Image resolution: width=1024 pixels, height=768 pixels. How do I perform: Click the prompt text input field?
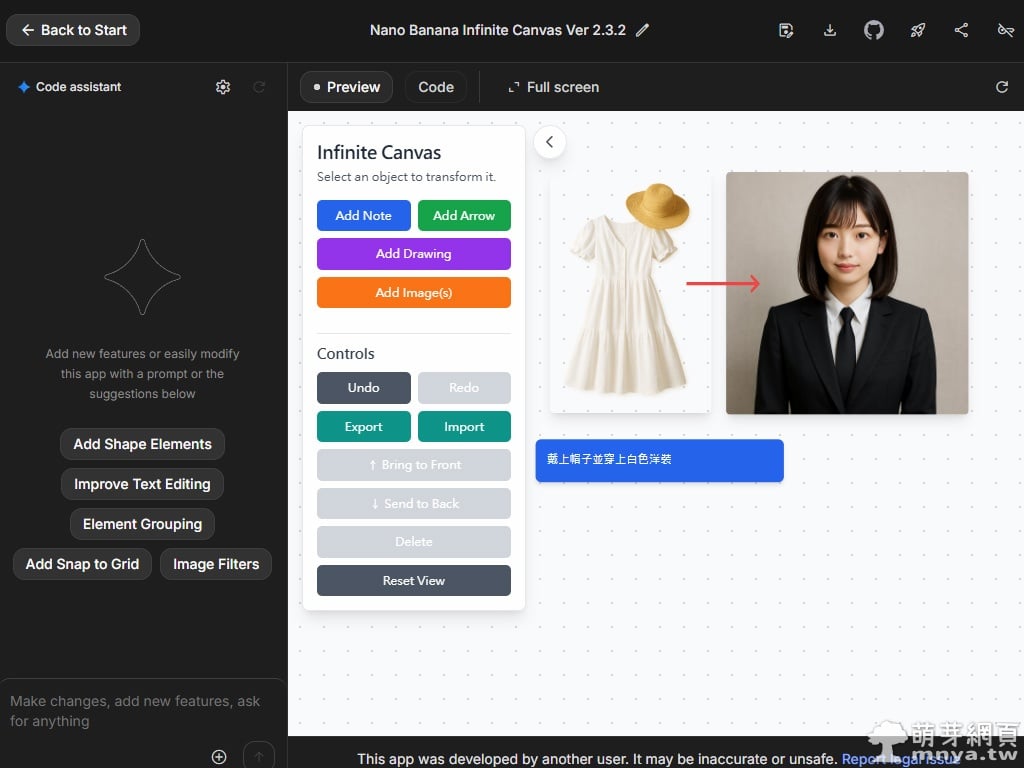point(140,711)
